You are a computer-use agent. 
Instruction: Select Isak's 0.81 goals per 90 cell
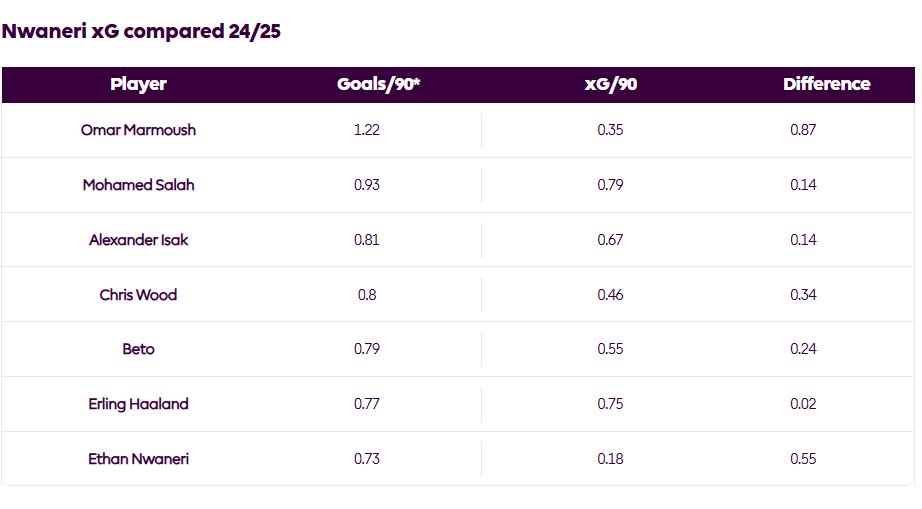point(367,240)
